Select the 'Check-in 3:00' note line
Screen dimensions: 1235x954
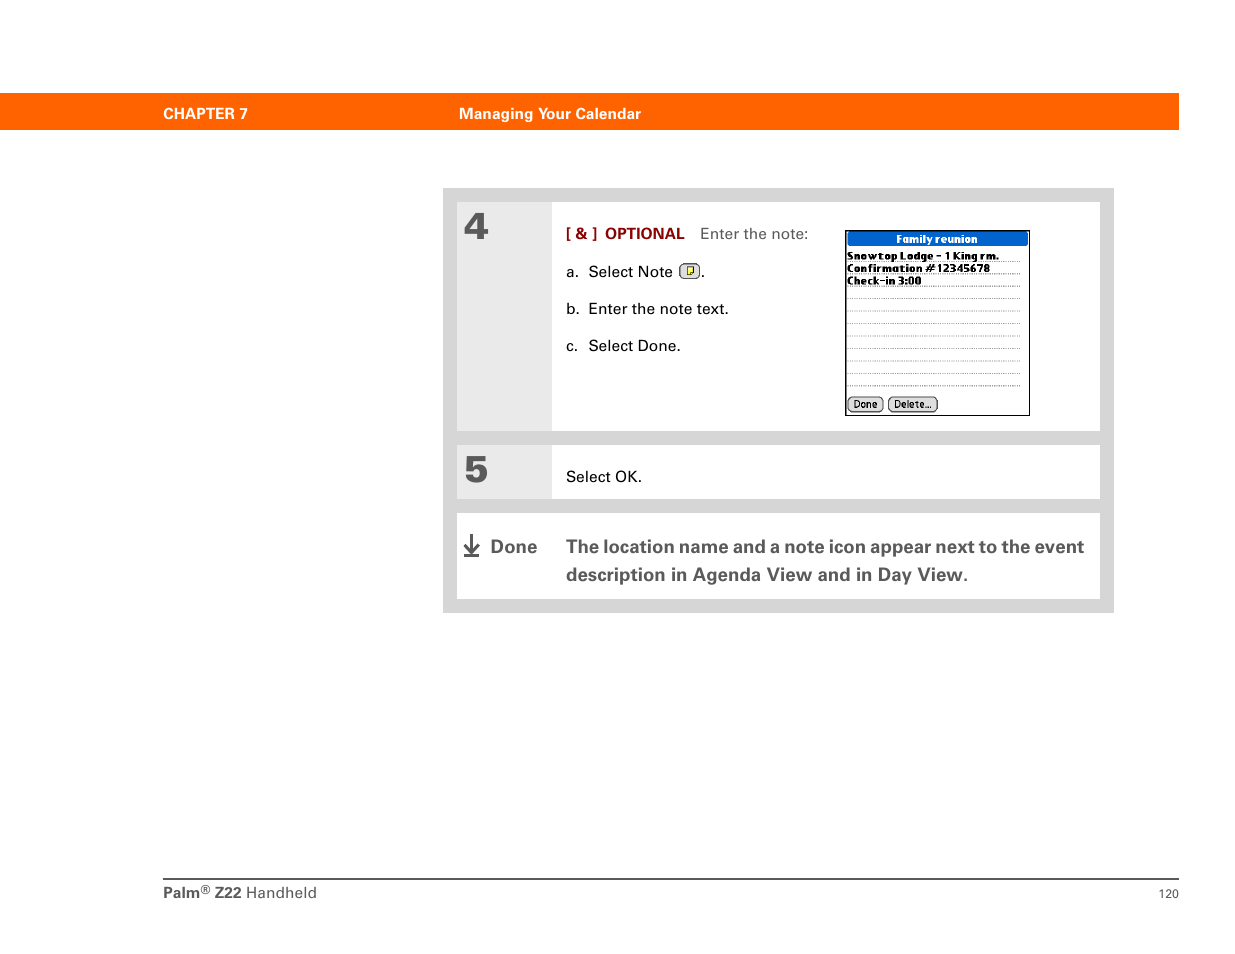tap(884, 281)
